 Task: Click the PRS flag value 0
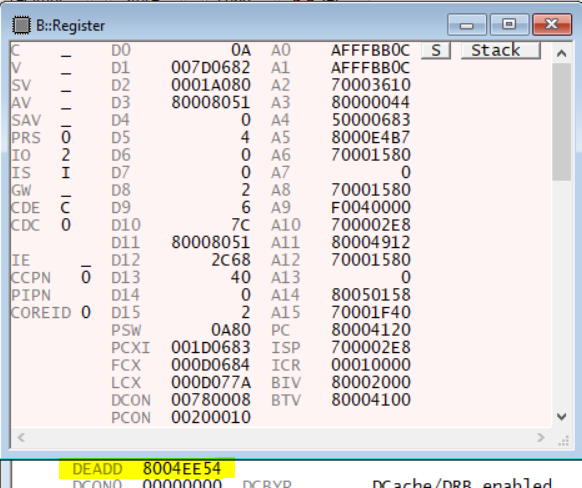[x=66, y=137]
